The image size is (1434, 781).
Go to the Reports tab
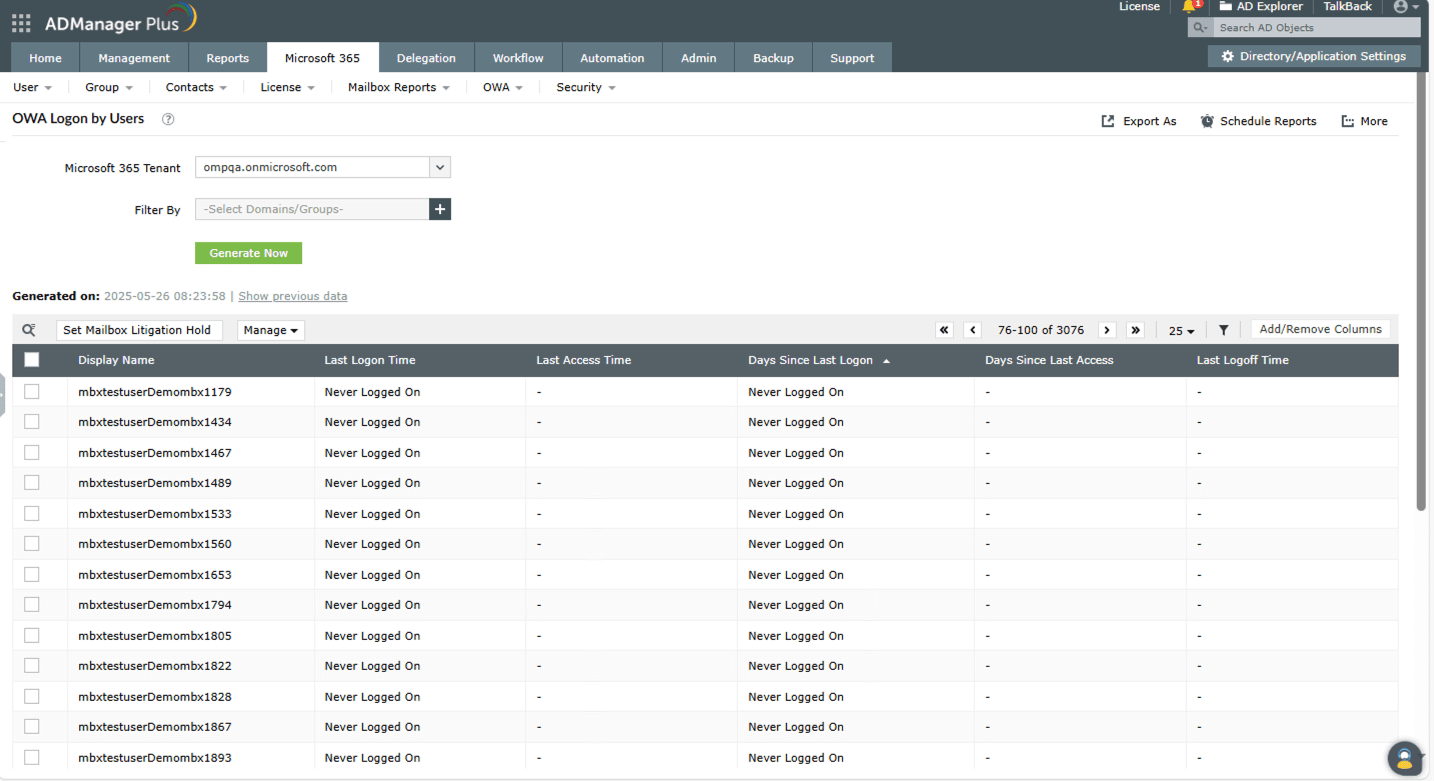228,58
